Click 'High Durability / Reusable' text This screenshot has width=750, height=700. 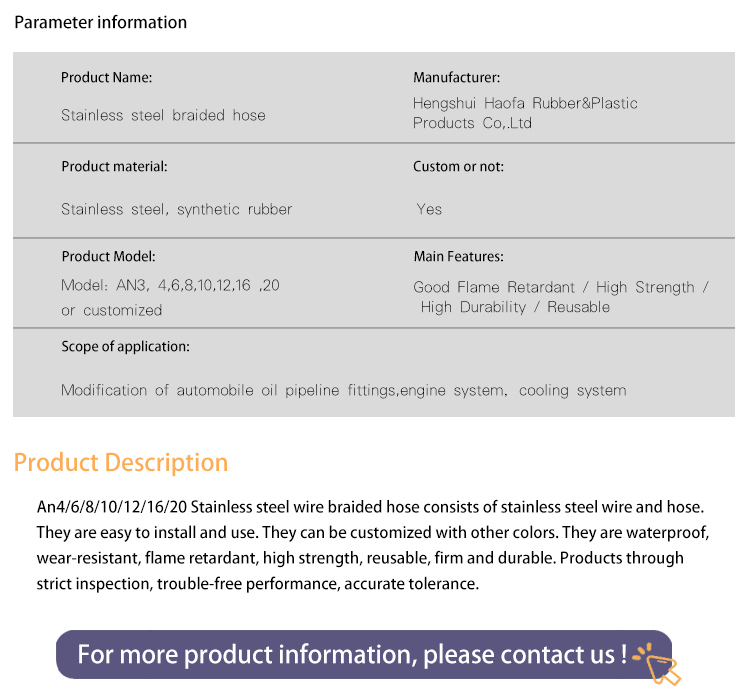515,307
